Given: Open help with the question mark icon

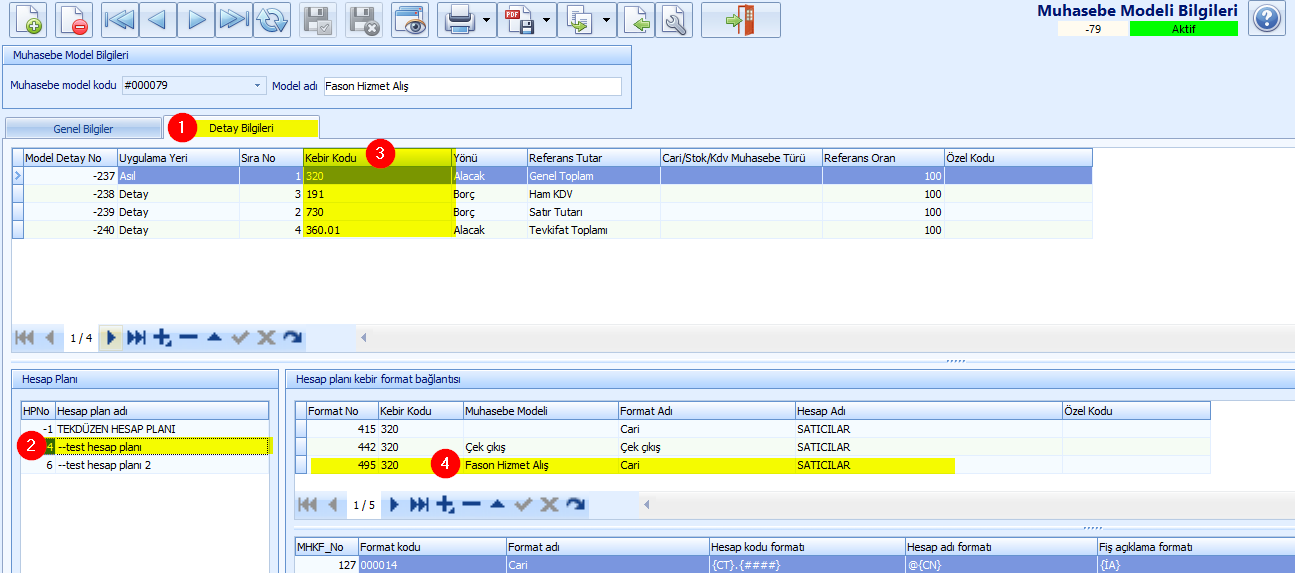Looking at the screenshot, I should pos(1266,19).
